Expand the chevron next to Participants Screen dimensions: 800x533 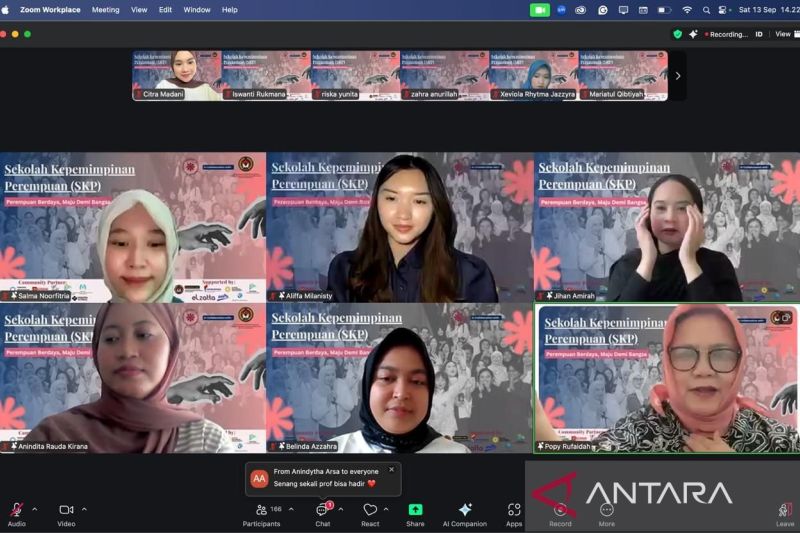(291, 509)
